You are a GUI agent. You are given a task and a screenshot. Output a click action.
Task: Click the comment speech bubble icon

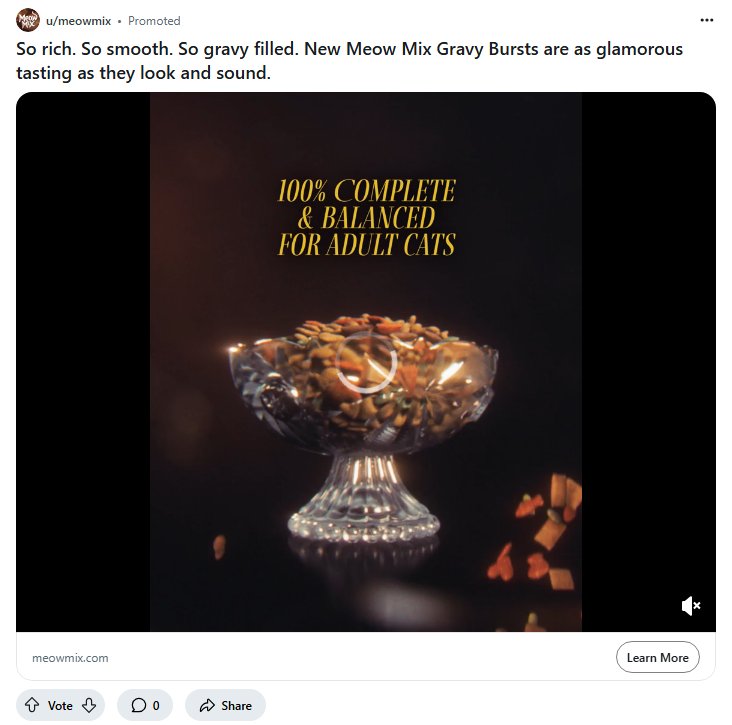[138, 705]
